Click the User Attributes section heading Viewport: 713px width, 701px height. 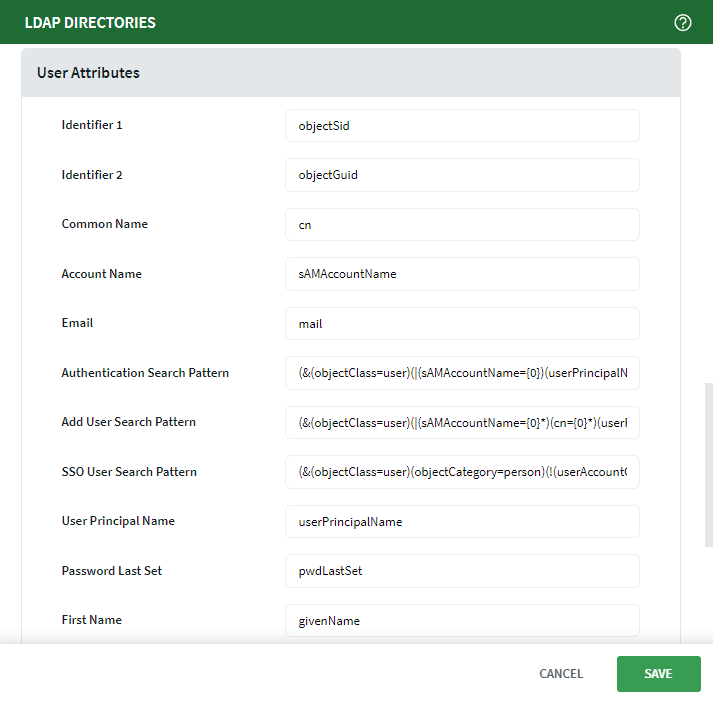[88, 73]
